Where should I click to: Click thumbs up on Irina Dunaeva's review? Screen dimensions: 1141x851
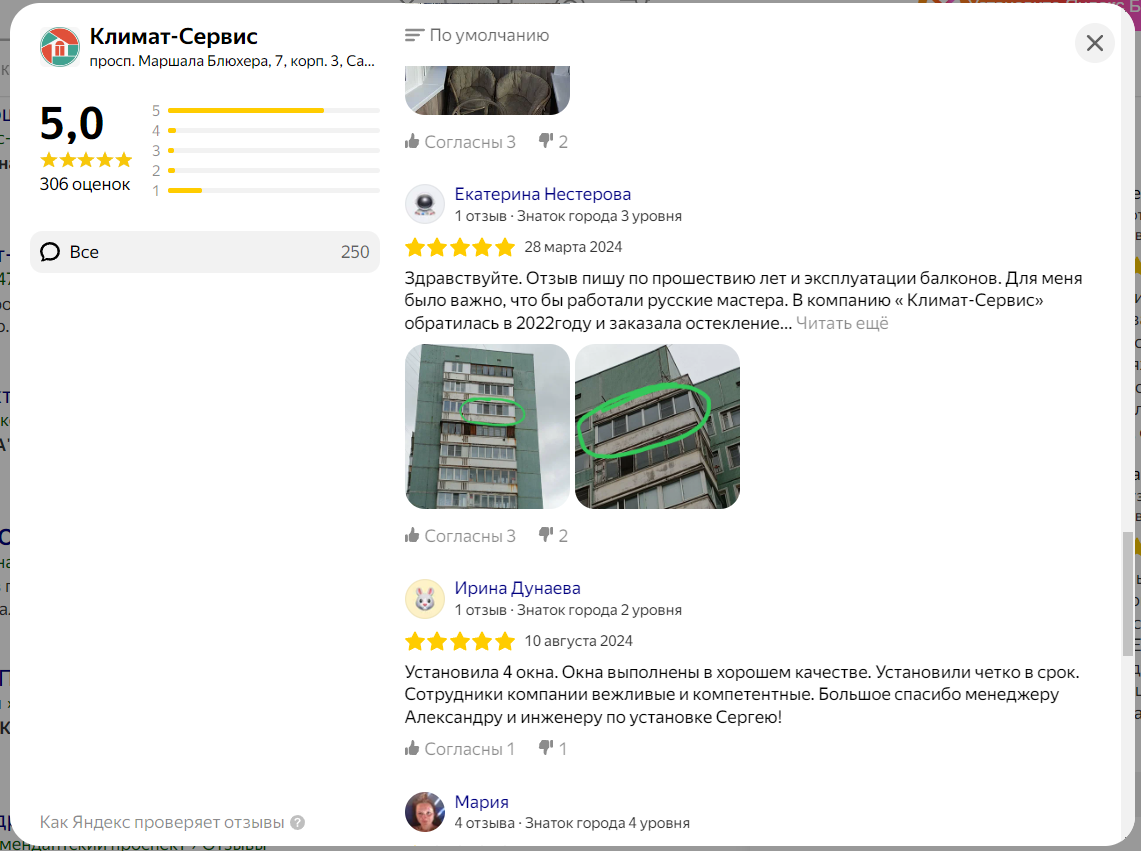459,748
